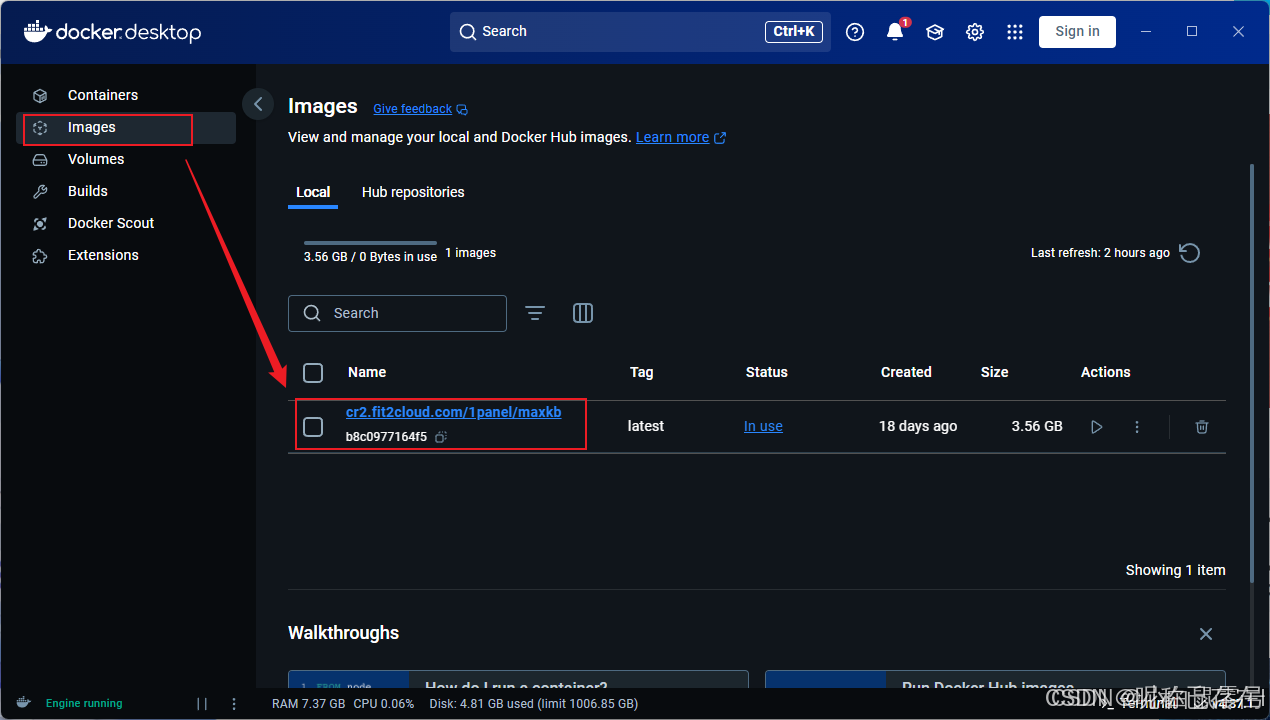Screen dimensions: 1270x720
Task: Go to Builds in the sidebar
Action: 126,191
